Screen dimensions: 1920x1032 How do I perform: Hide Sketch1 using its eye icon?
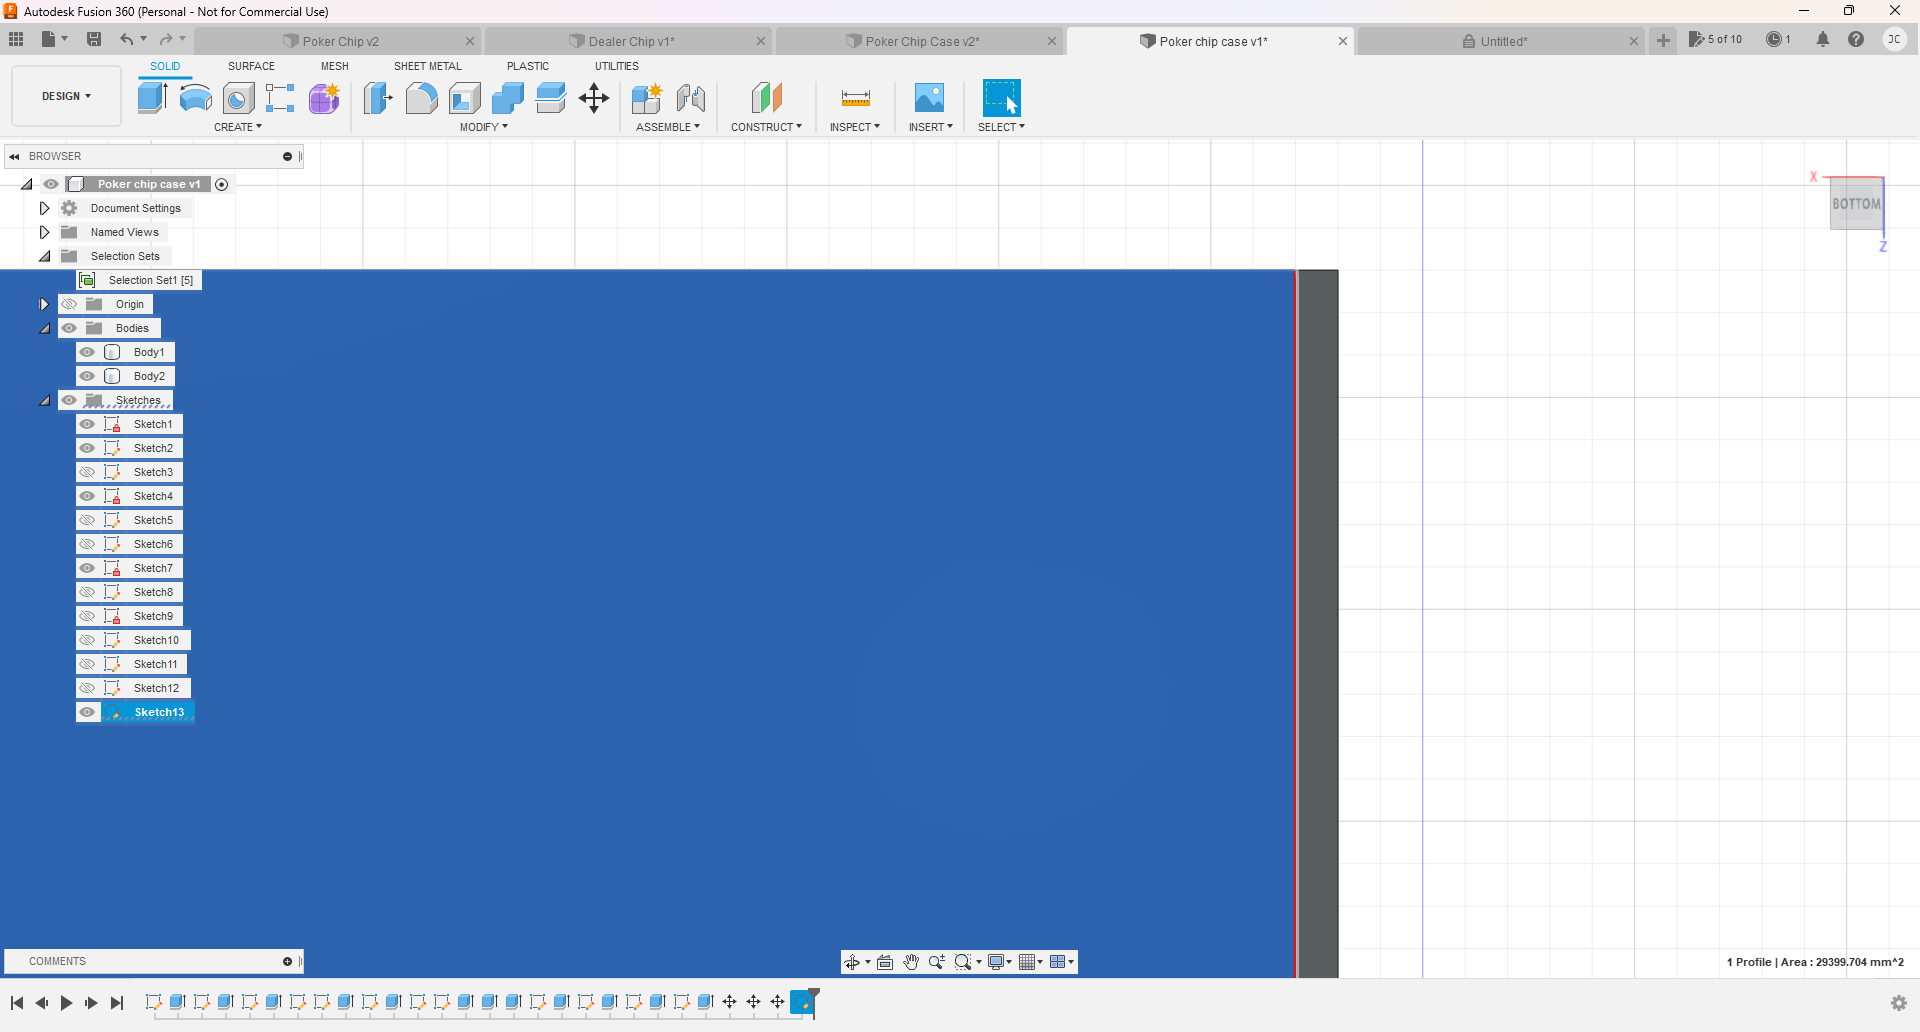pyautogui.click(x=87, y=424)
